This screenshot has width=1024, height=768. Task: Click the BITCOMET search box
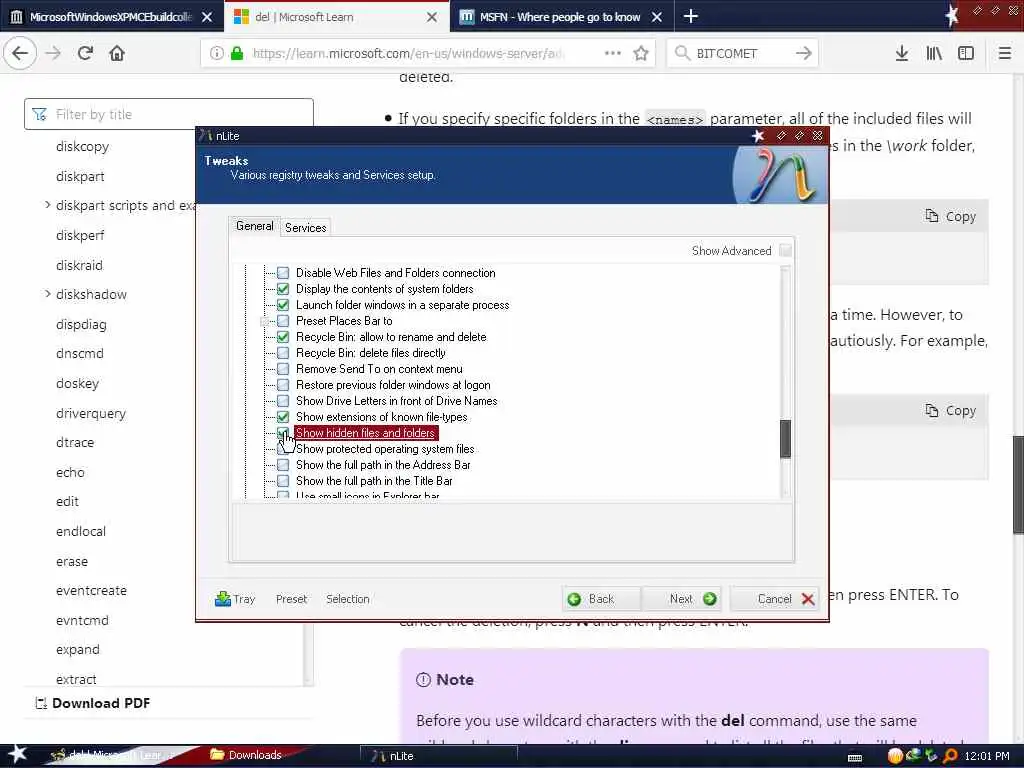pos(742,53)
